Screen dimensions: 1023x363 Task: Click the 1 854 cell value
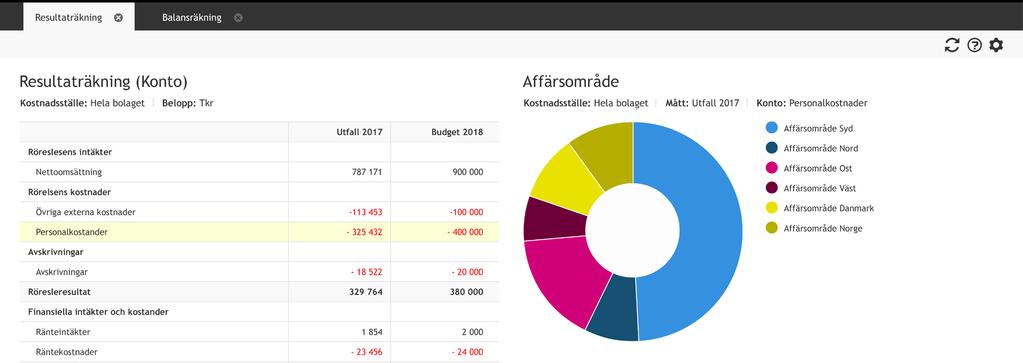pos(372,332)
